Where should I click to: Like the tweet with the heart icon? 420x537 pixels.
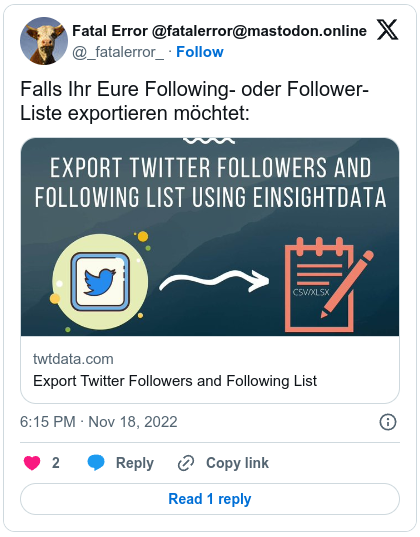click(x=32, y=463)
